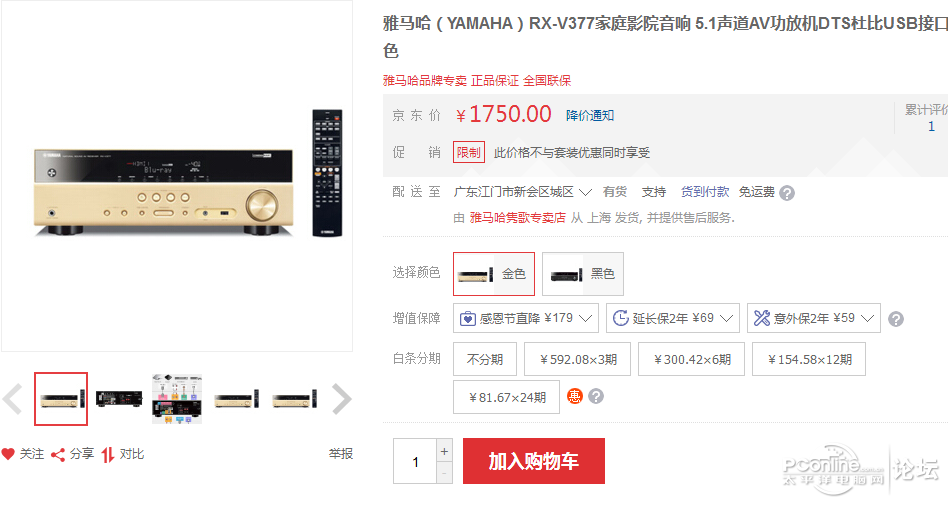Expand 感恩节直降 ¥179 dropdown
The image size is (948, 505).
[526, 318]
